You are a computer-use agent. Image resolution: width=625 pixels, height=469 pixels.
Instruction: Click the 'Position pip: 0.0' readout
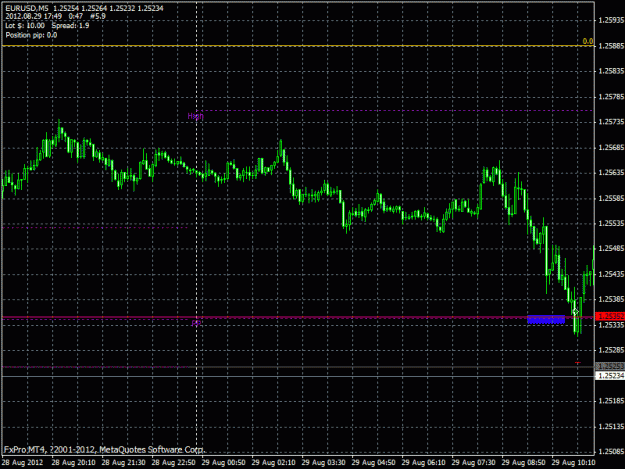point(31,35)
